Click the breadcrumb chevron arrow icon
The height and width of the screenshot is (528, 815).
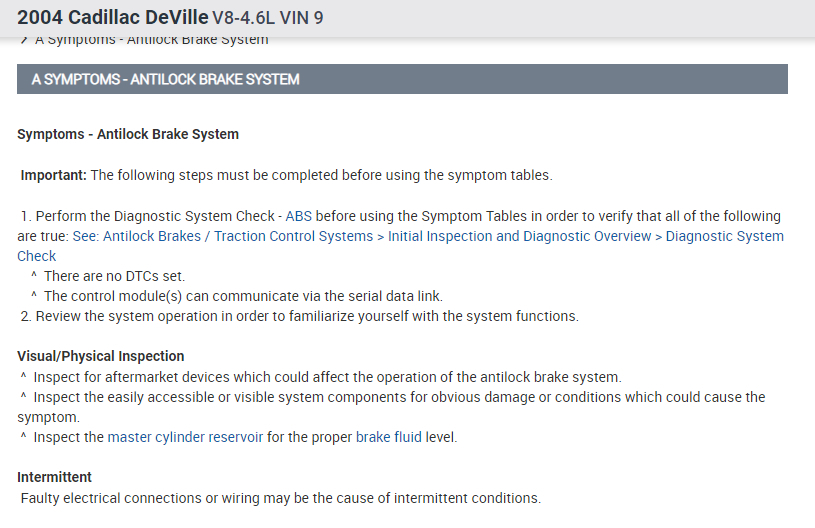pyautogui.click(x=23, y=40)
